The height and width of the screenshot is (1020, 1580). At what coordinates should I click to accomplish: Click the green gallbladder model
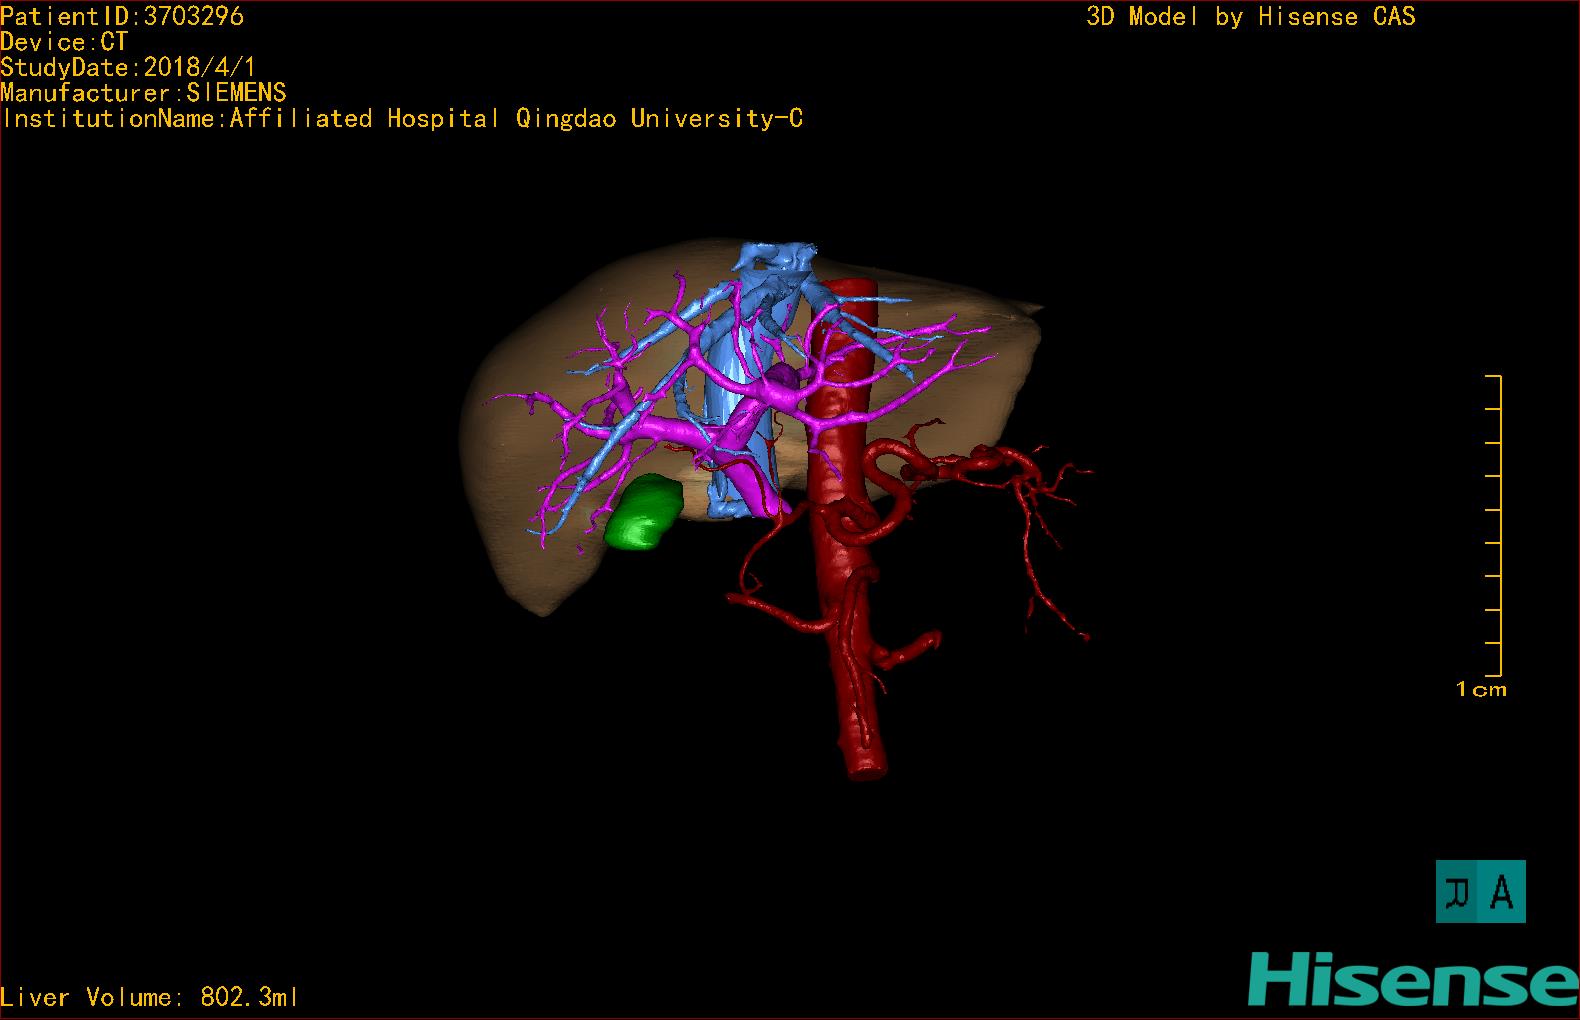coord(644,512)
